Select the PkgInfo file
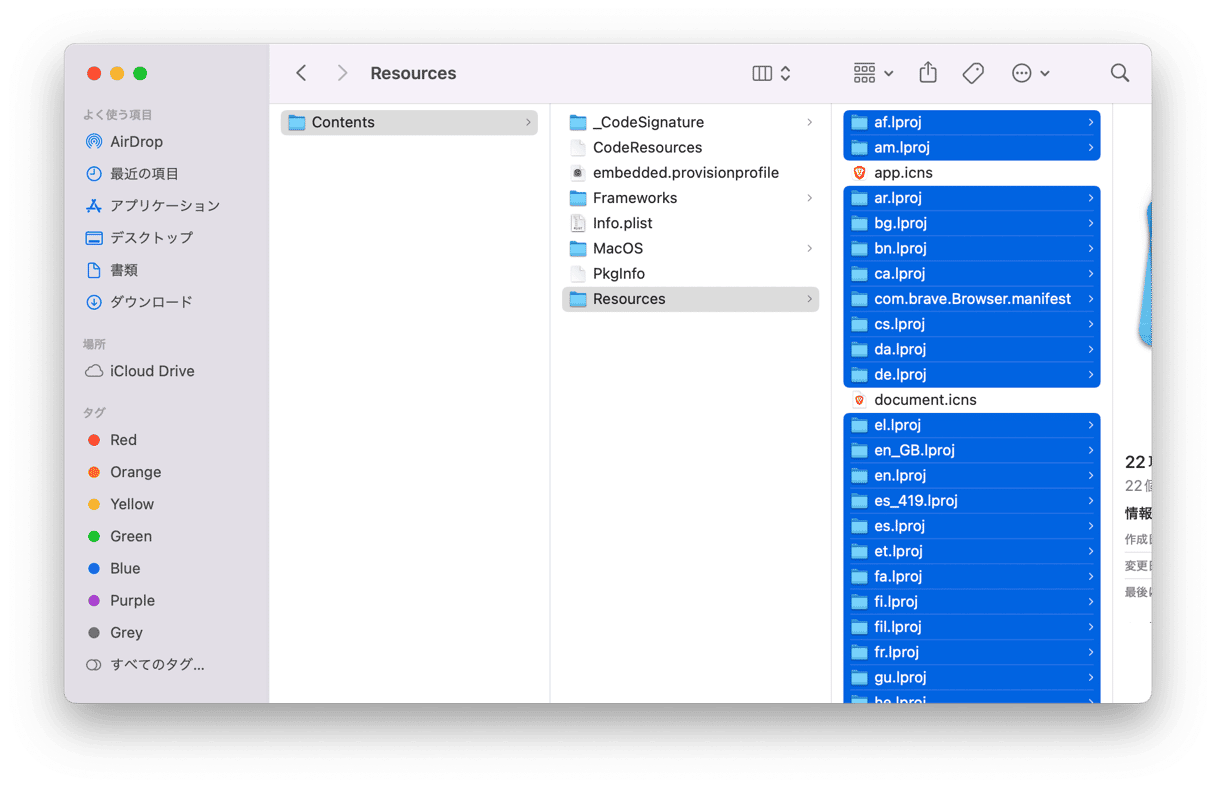 tap(690, 274)
